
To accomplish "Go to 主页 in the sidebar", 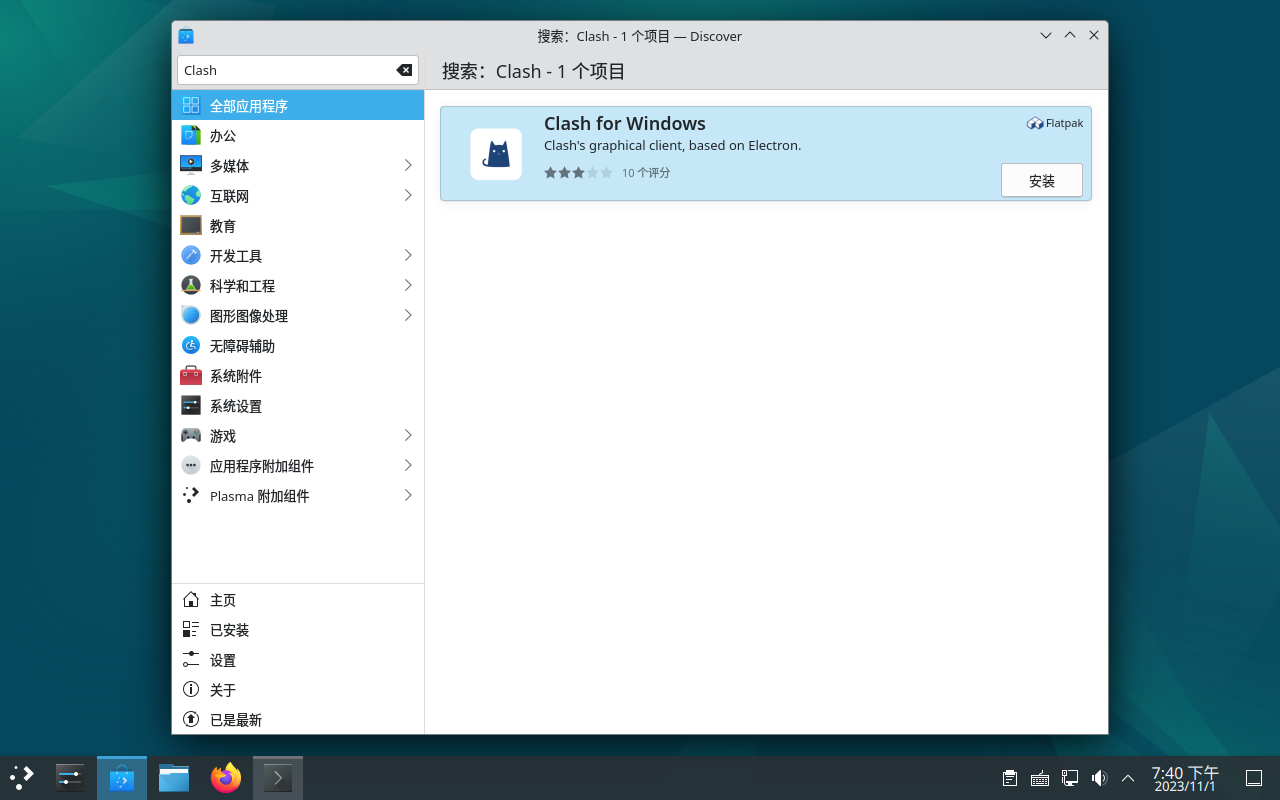I will tap(223, 600).
